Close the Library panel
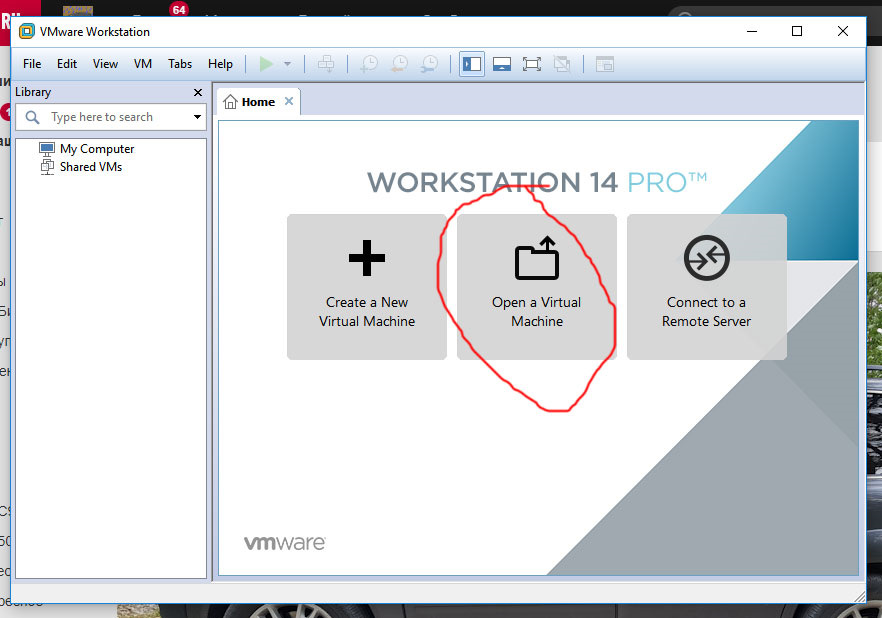Viewport: 882px width, 618px height. click(198, 92)
